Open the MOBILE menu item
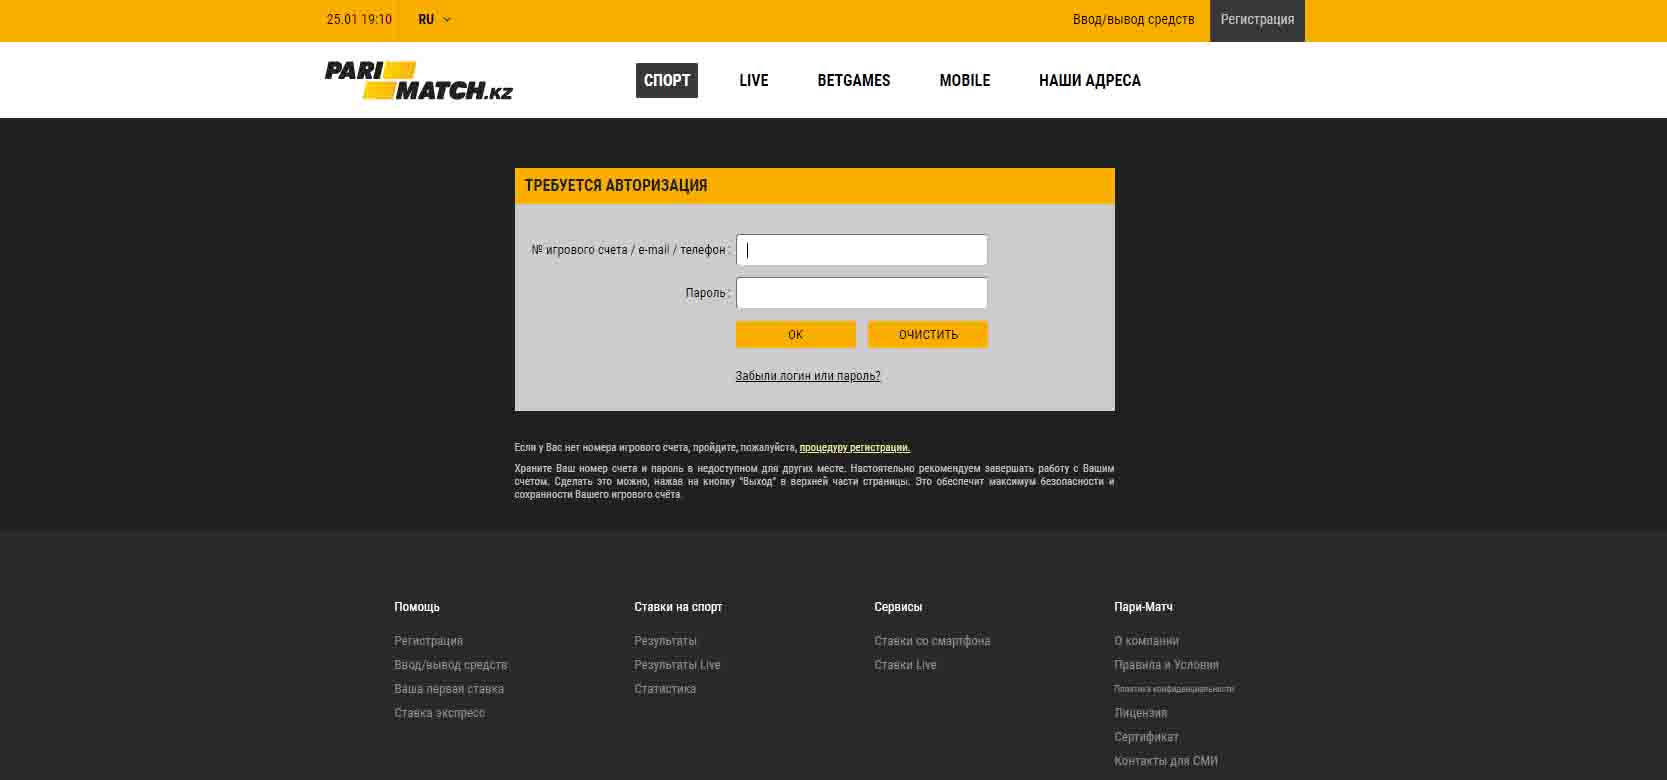Screen dimensions: 1667x780 click(964, 81)
